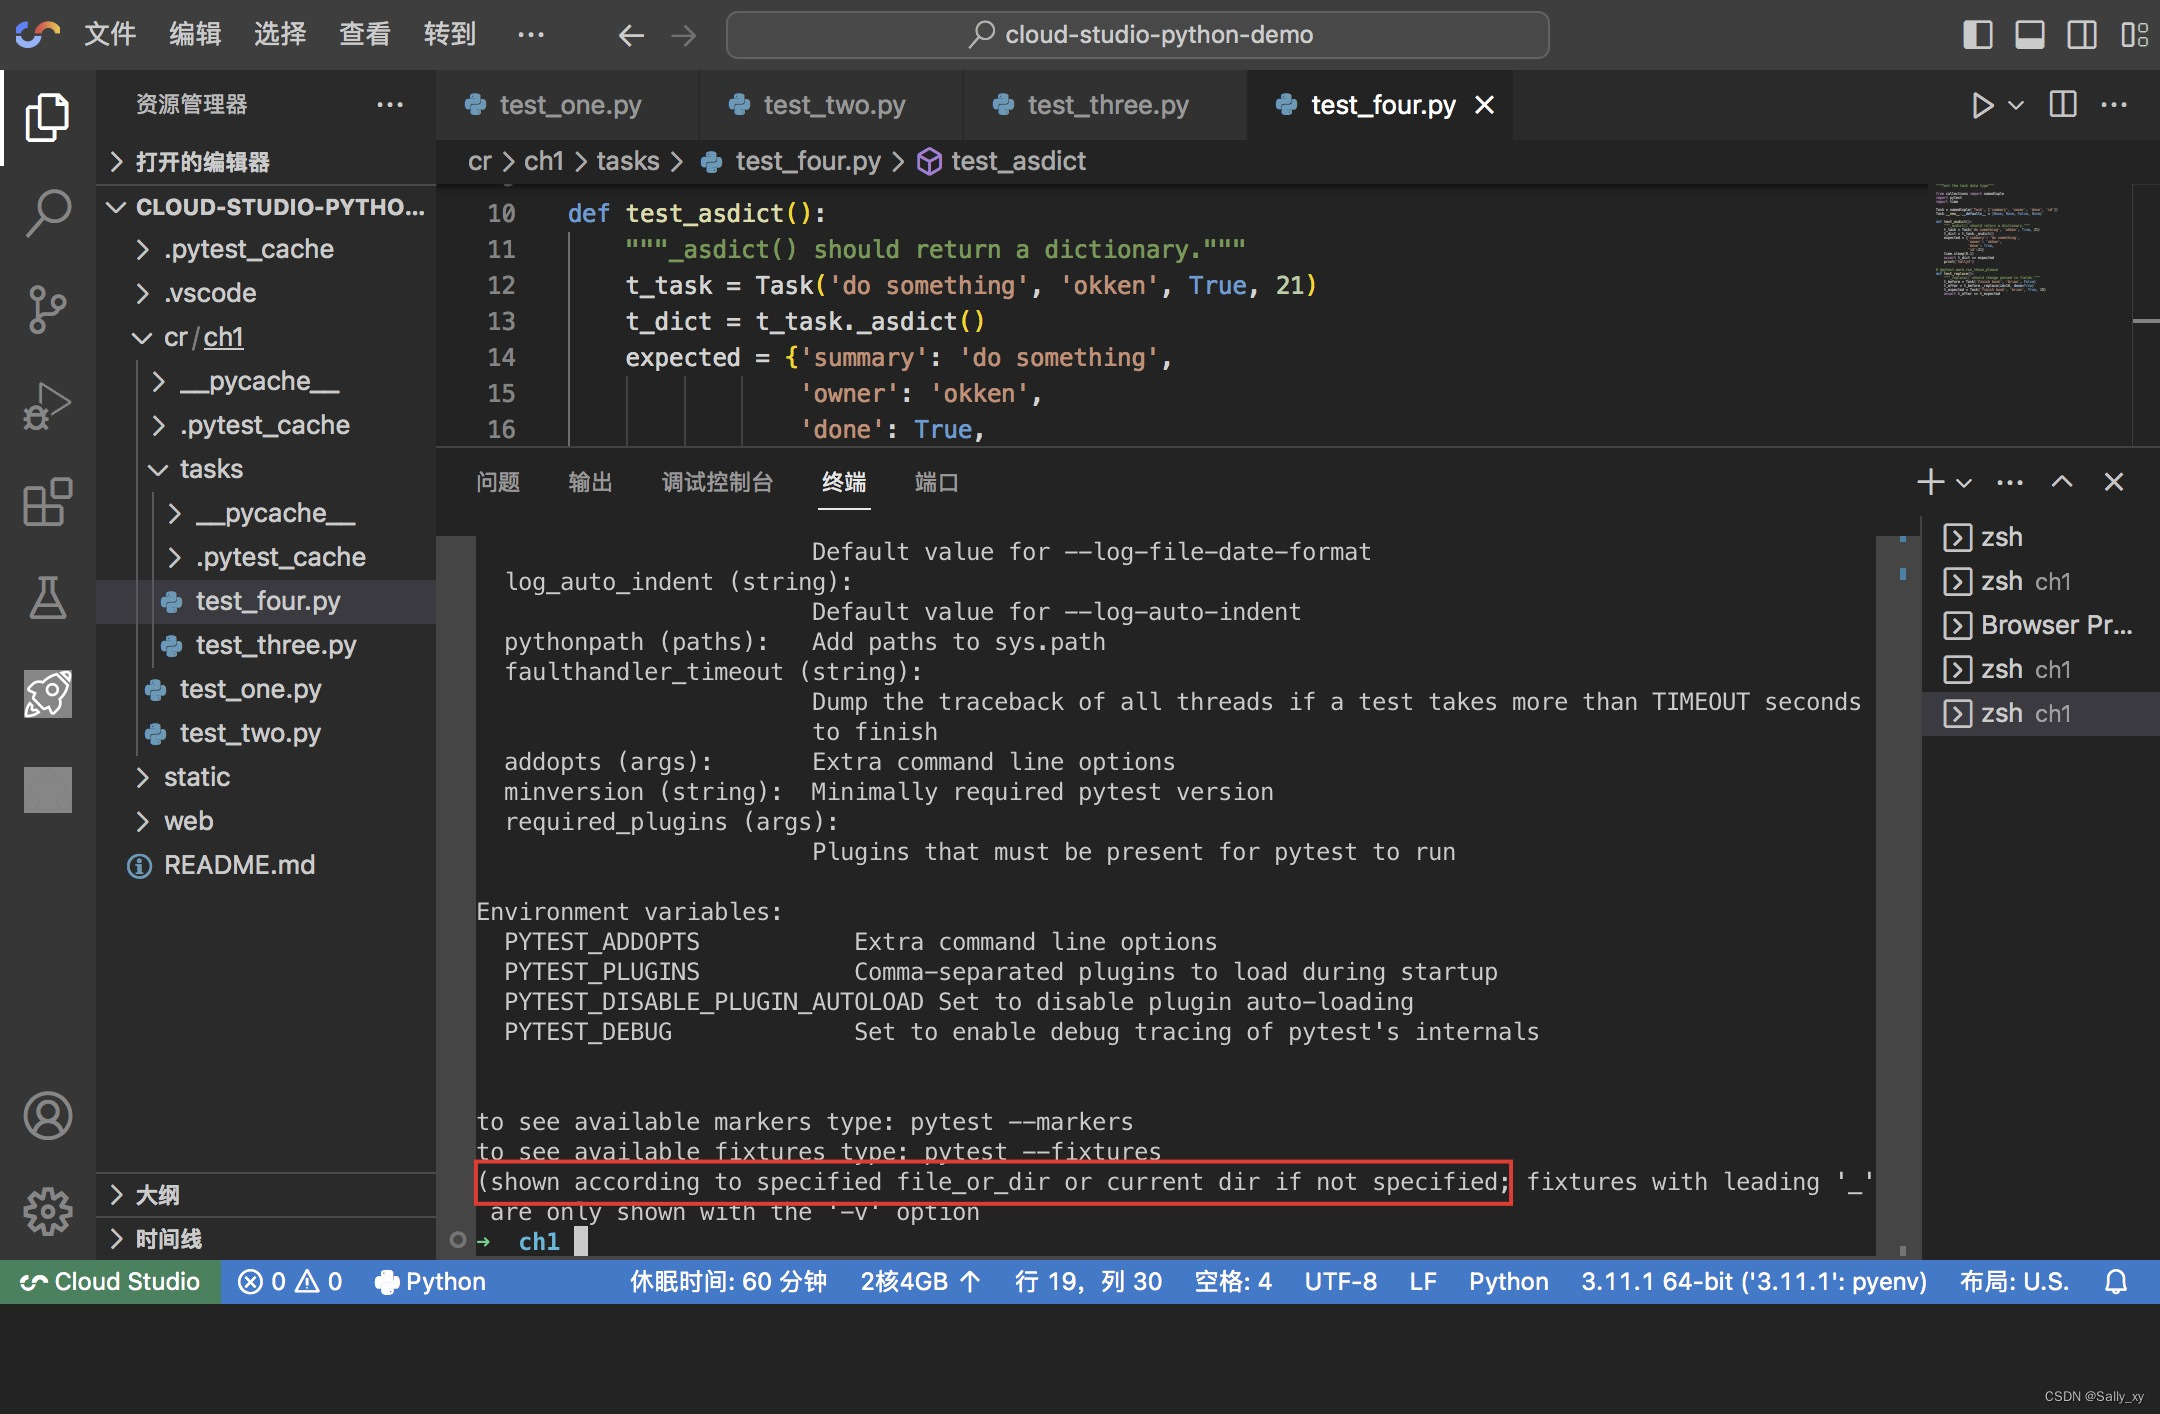Screen dimensions: 2160x1414
Task: Switch to test_three.py editor tab
Action: pyautogui.click(x=1105, y=104)
